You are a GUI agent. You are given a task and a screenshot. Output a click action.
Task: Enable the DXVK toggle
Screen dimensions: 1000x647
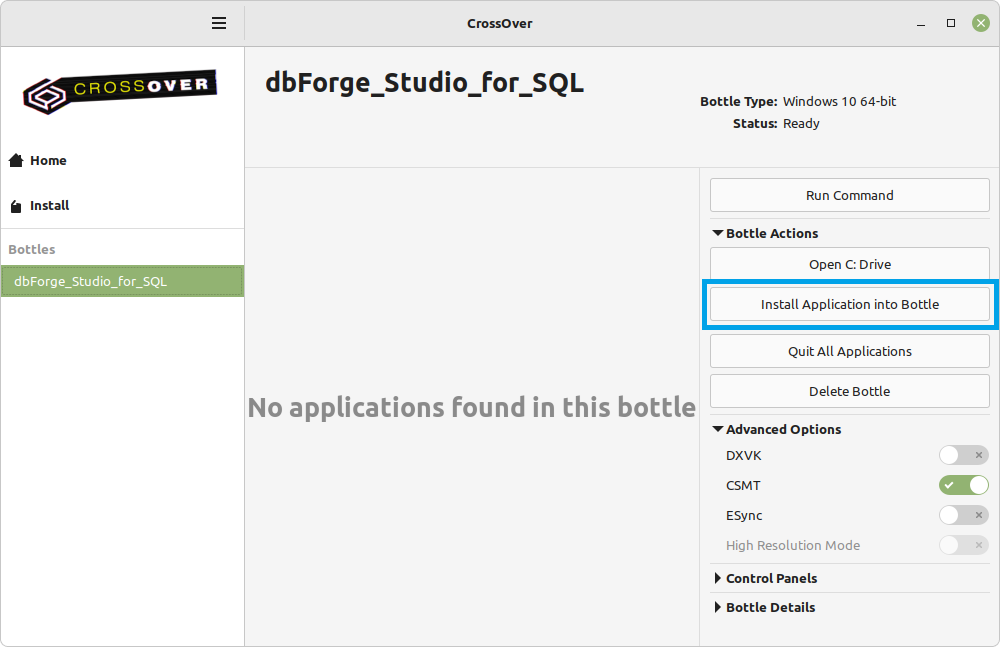click(963, 455)
